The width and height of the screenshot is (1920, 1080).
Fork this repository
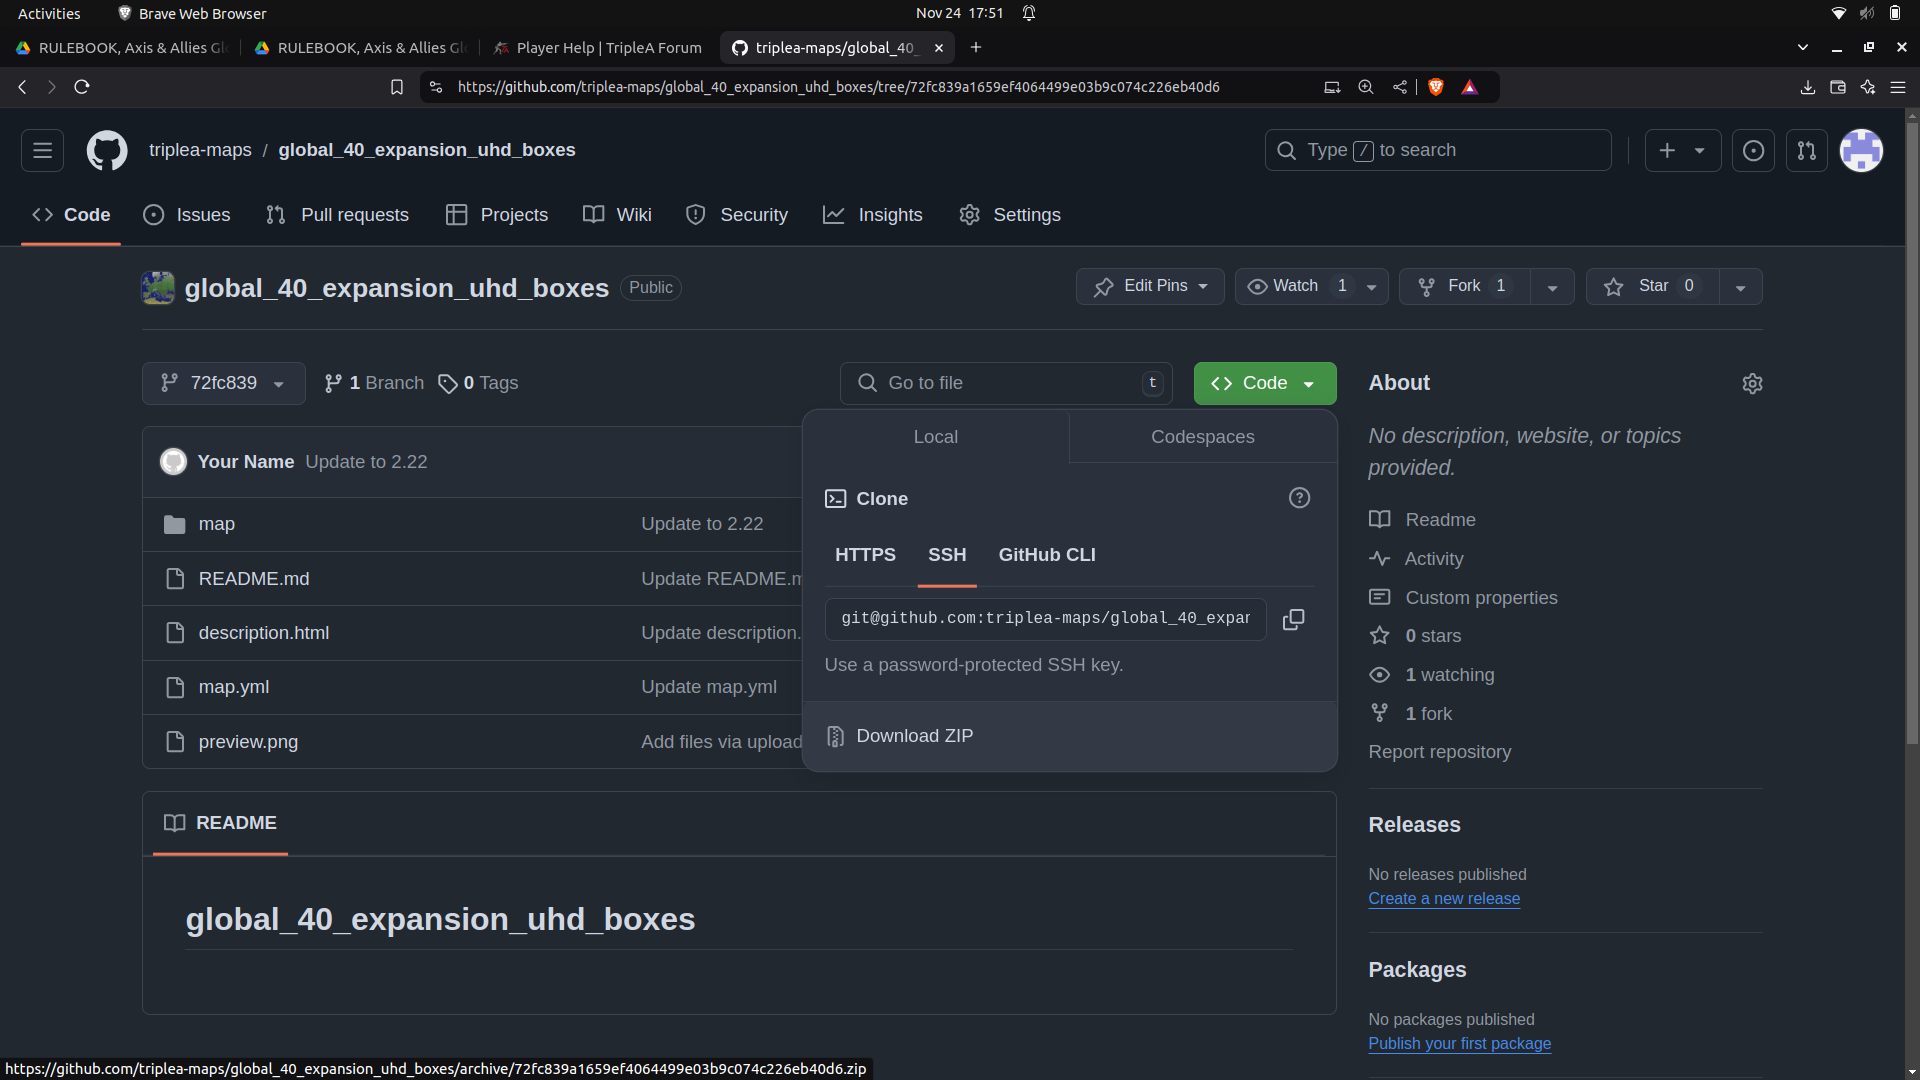click(x=1464, y=287)
